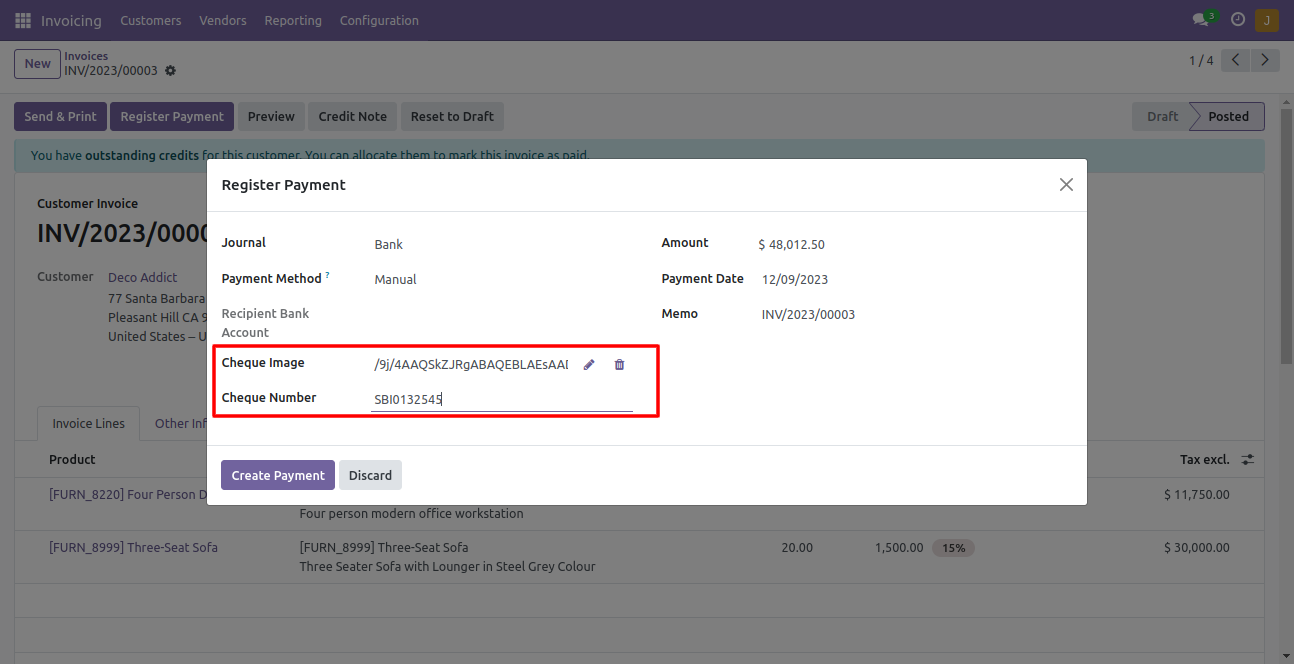
Task: Open the activities clock icon
Action: click(x=1238, y=20)
